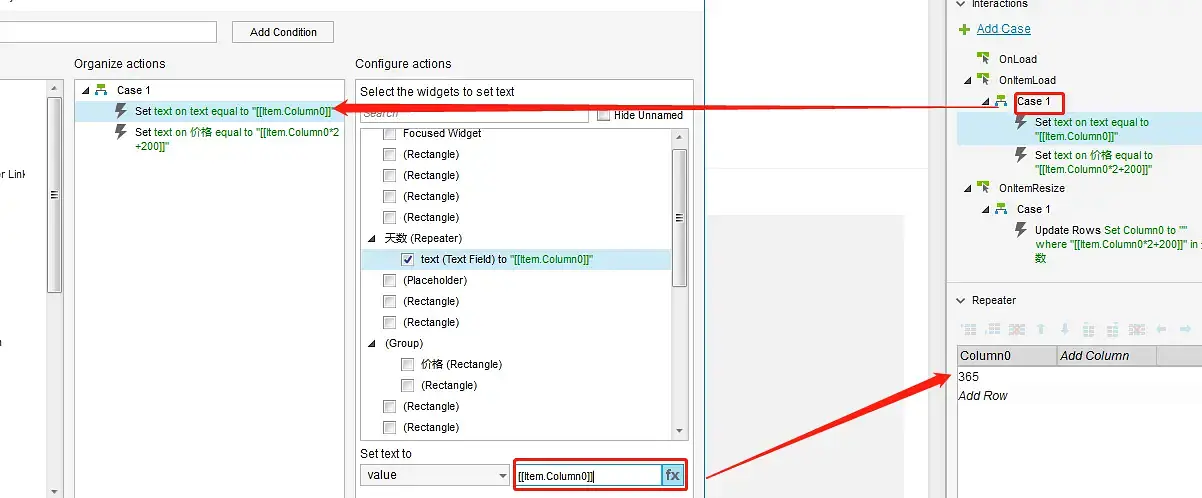Click the Add Case link
Screen dimensions: 1202x498
point(1003,29)
